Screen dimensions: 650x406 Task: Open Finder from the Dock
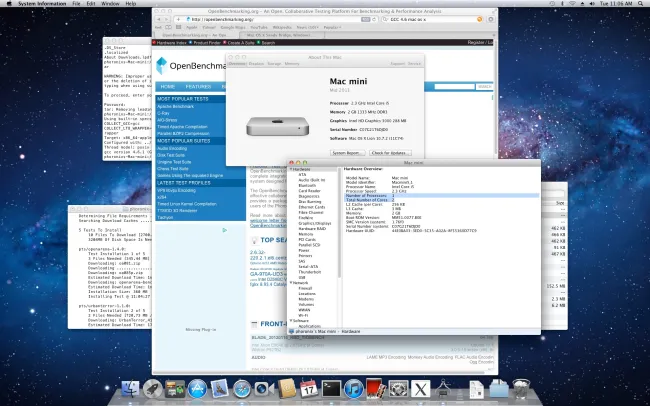click(x=130, y=389)
